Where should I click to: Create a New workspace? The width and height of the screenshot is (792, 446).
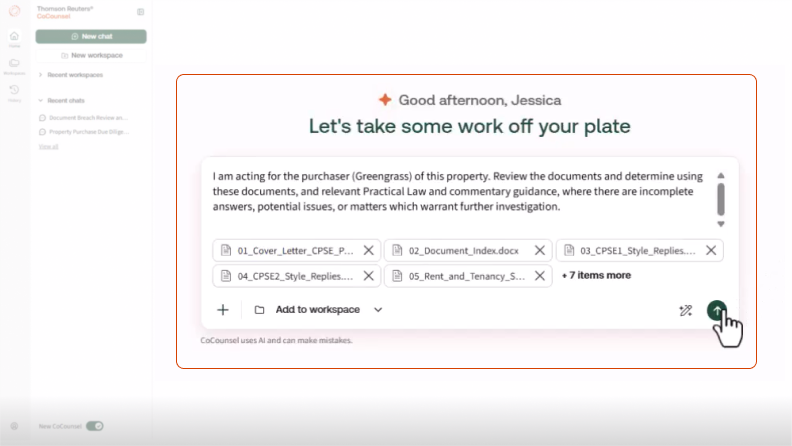pos(91,55)
